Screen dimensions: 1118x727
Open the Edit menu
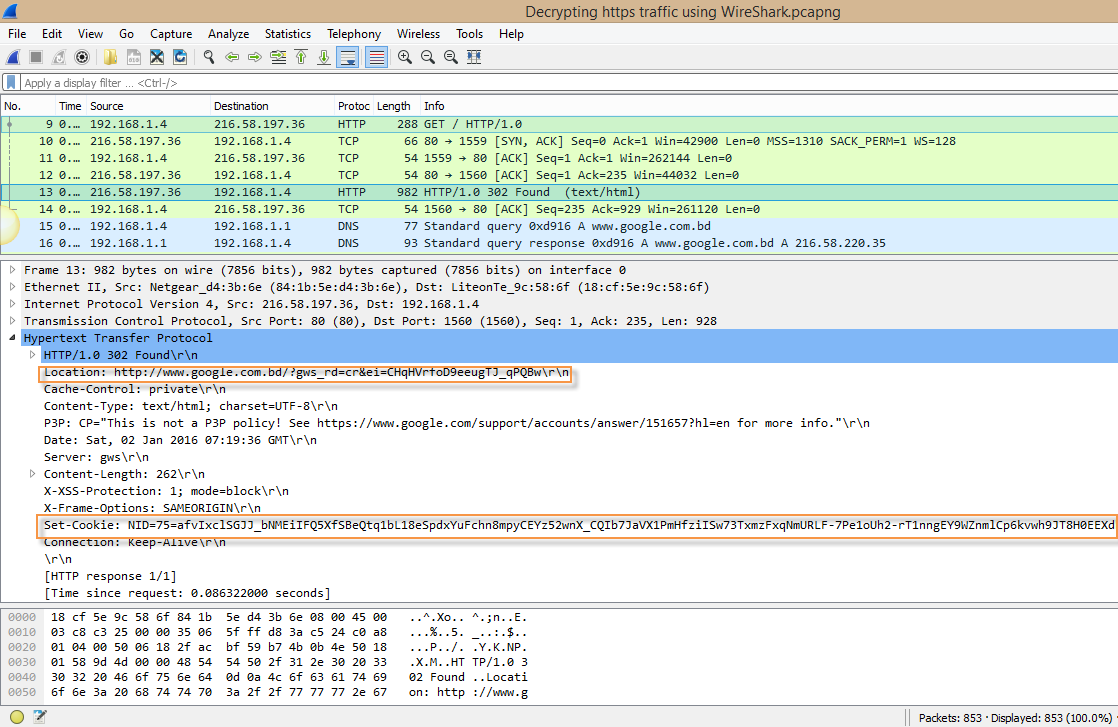point(51,33)
